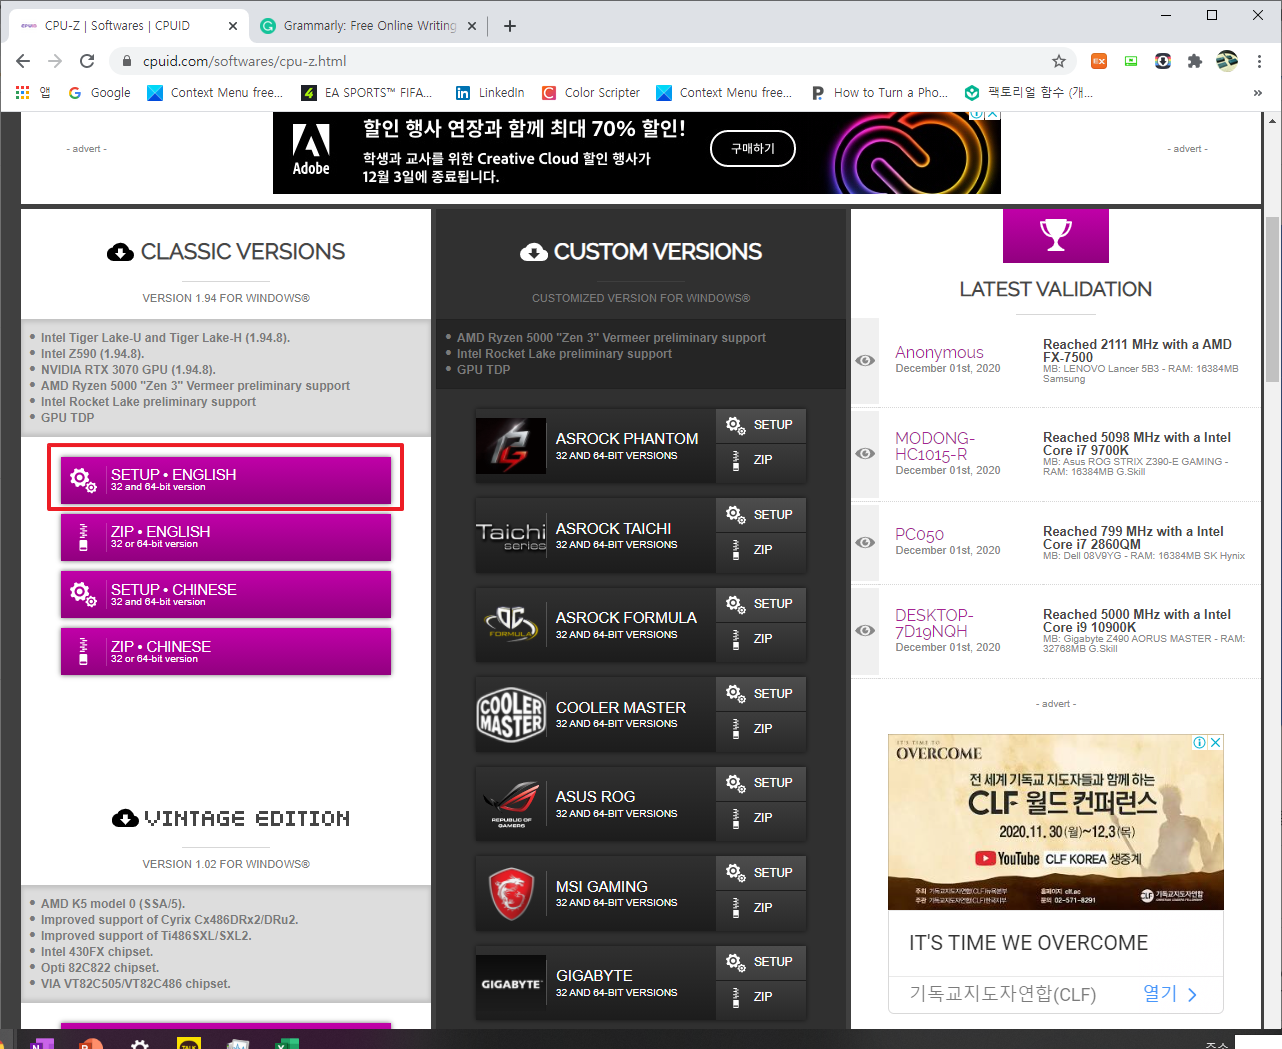Click the Taichi series logo

click(x=511, y=536)
